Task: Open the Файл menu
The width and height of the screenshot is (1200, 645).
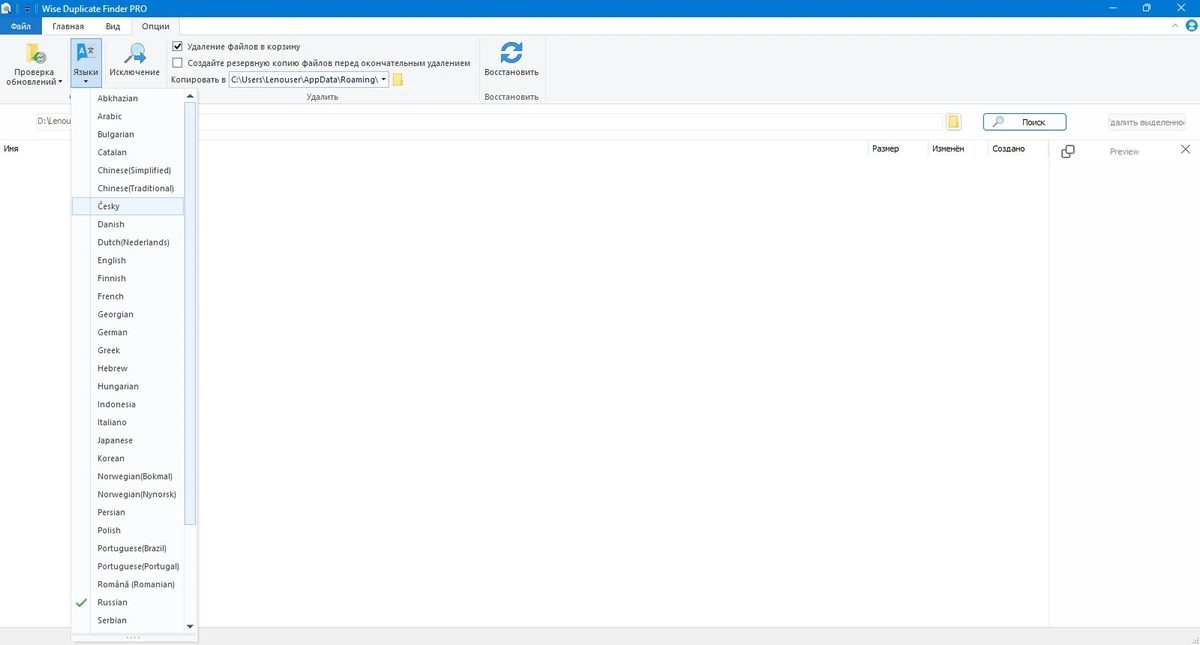Action: pos(21,26)
